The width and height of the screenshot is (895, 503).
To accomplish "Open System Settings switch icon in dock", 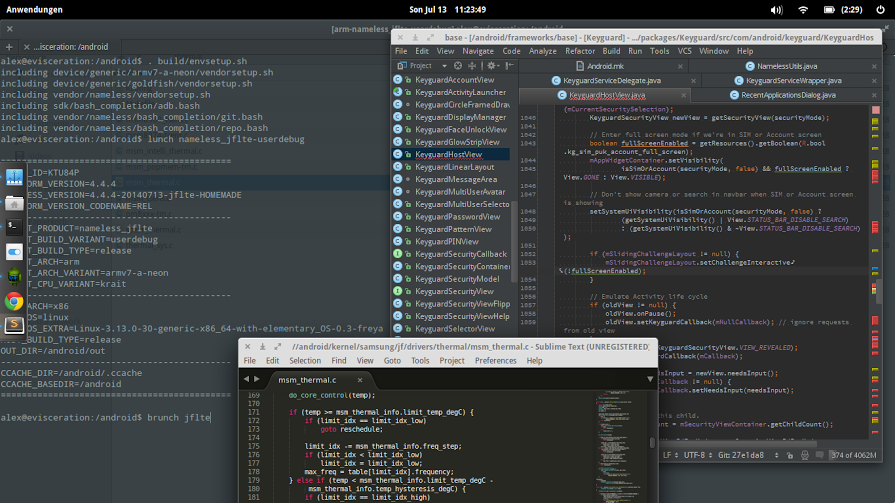I will (14, 252).
